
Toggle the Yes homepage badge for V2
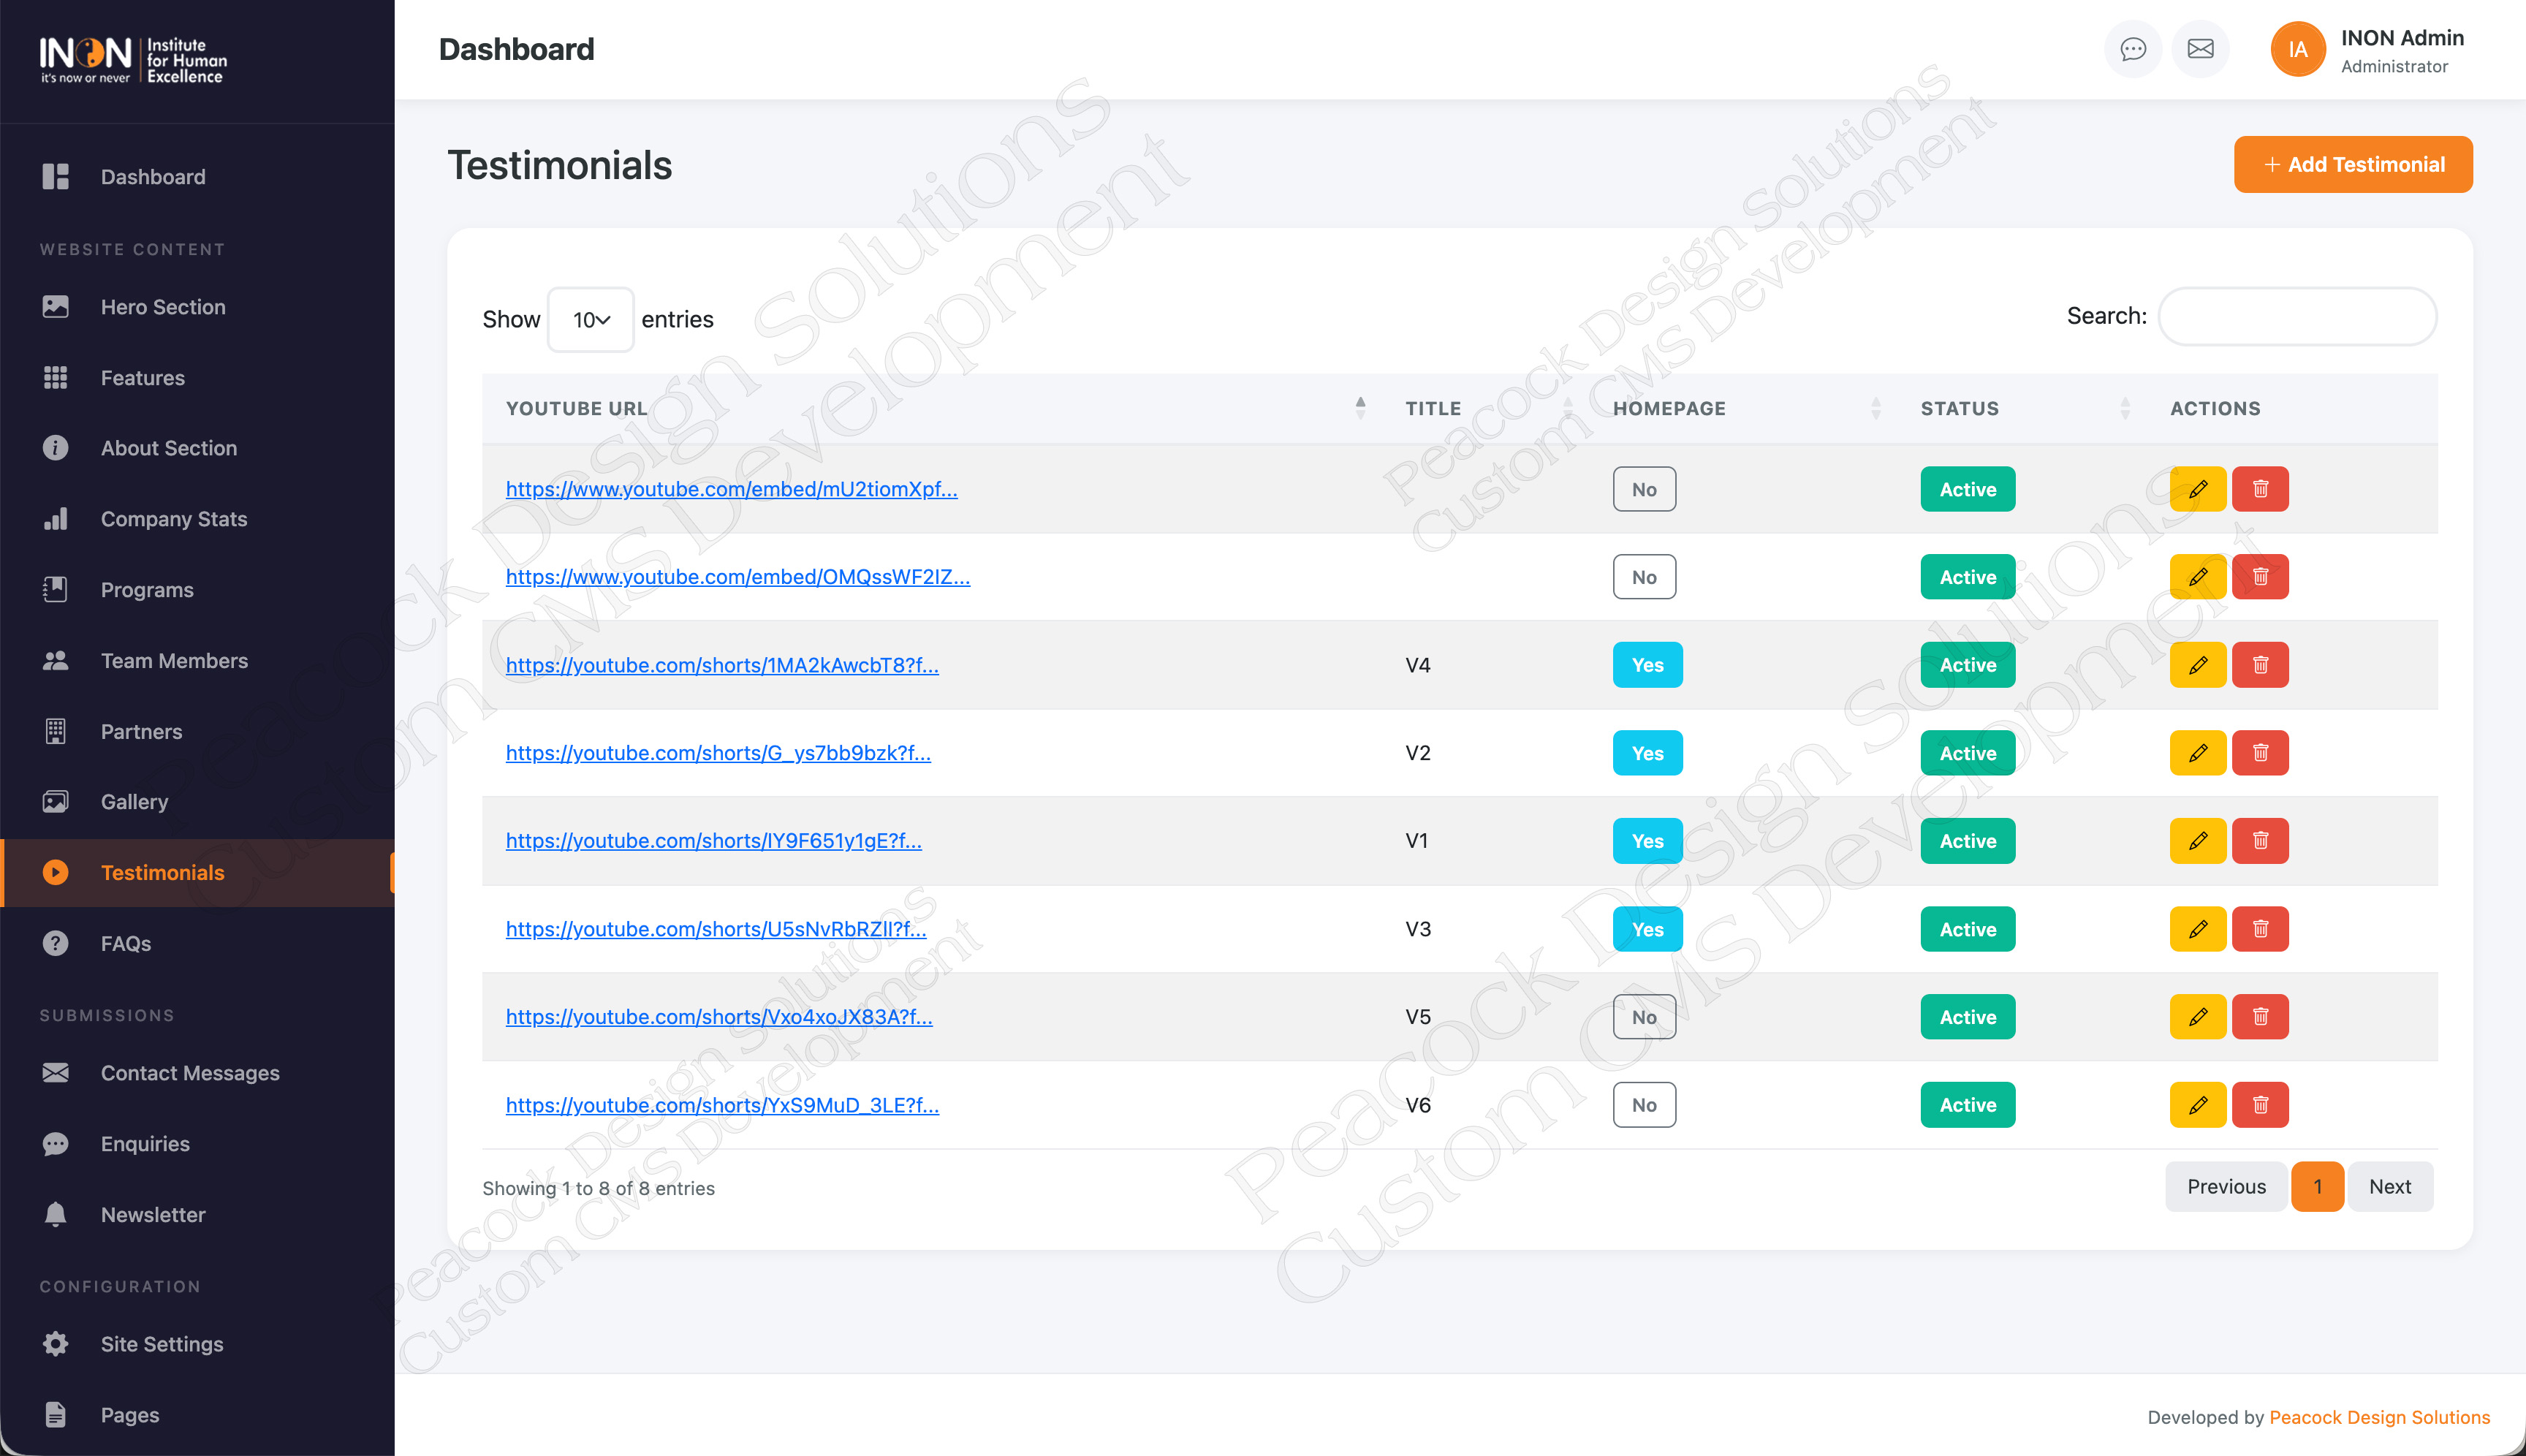1647,753
